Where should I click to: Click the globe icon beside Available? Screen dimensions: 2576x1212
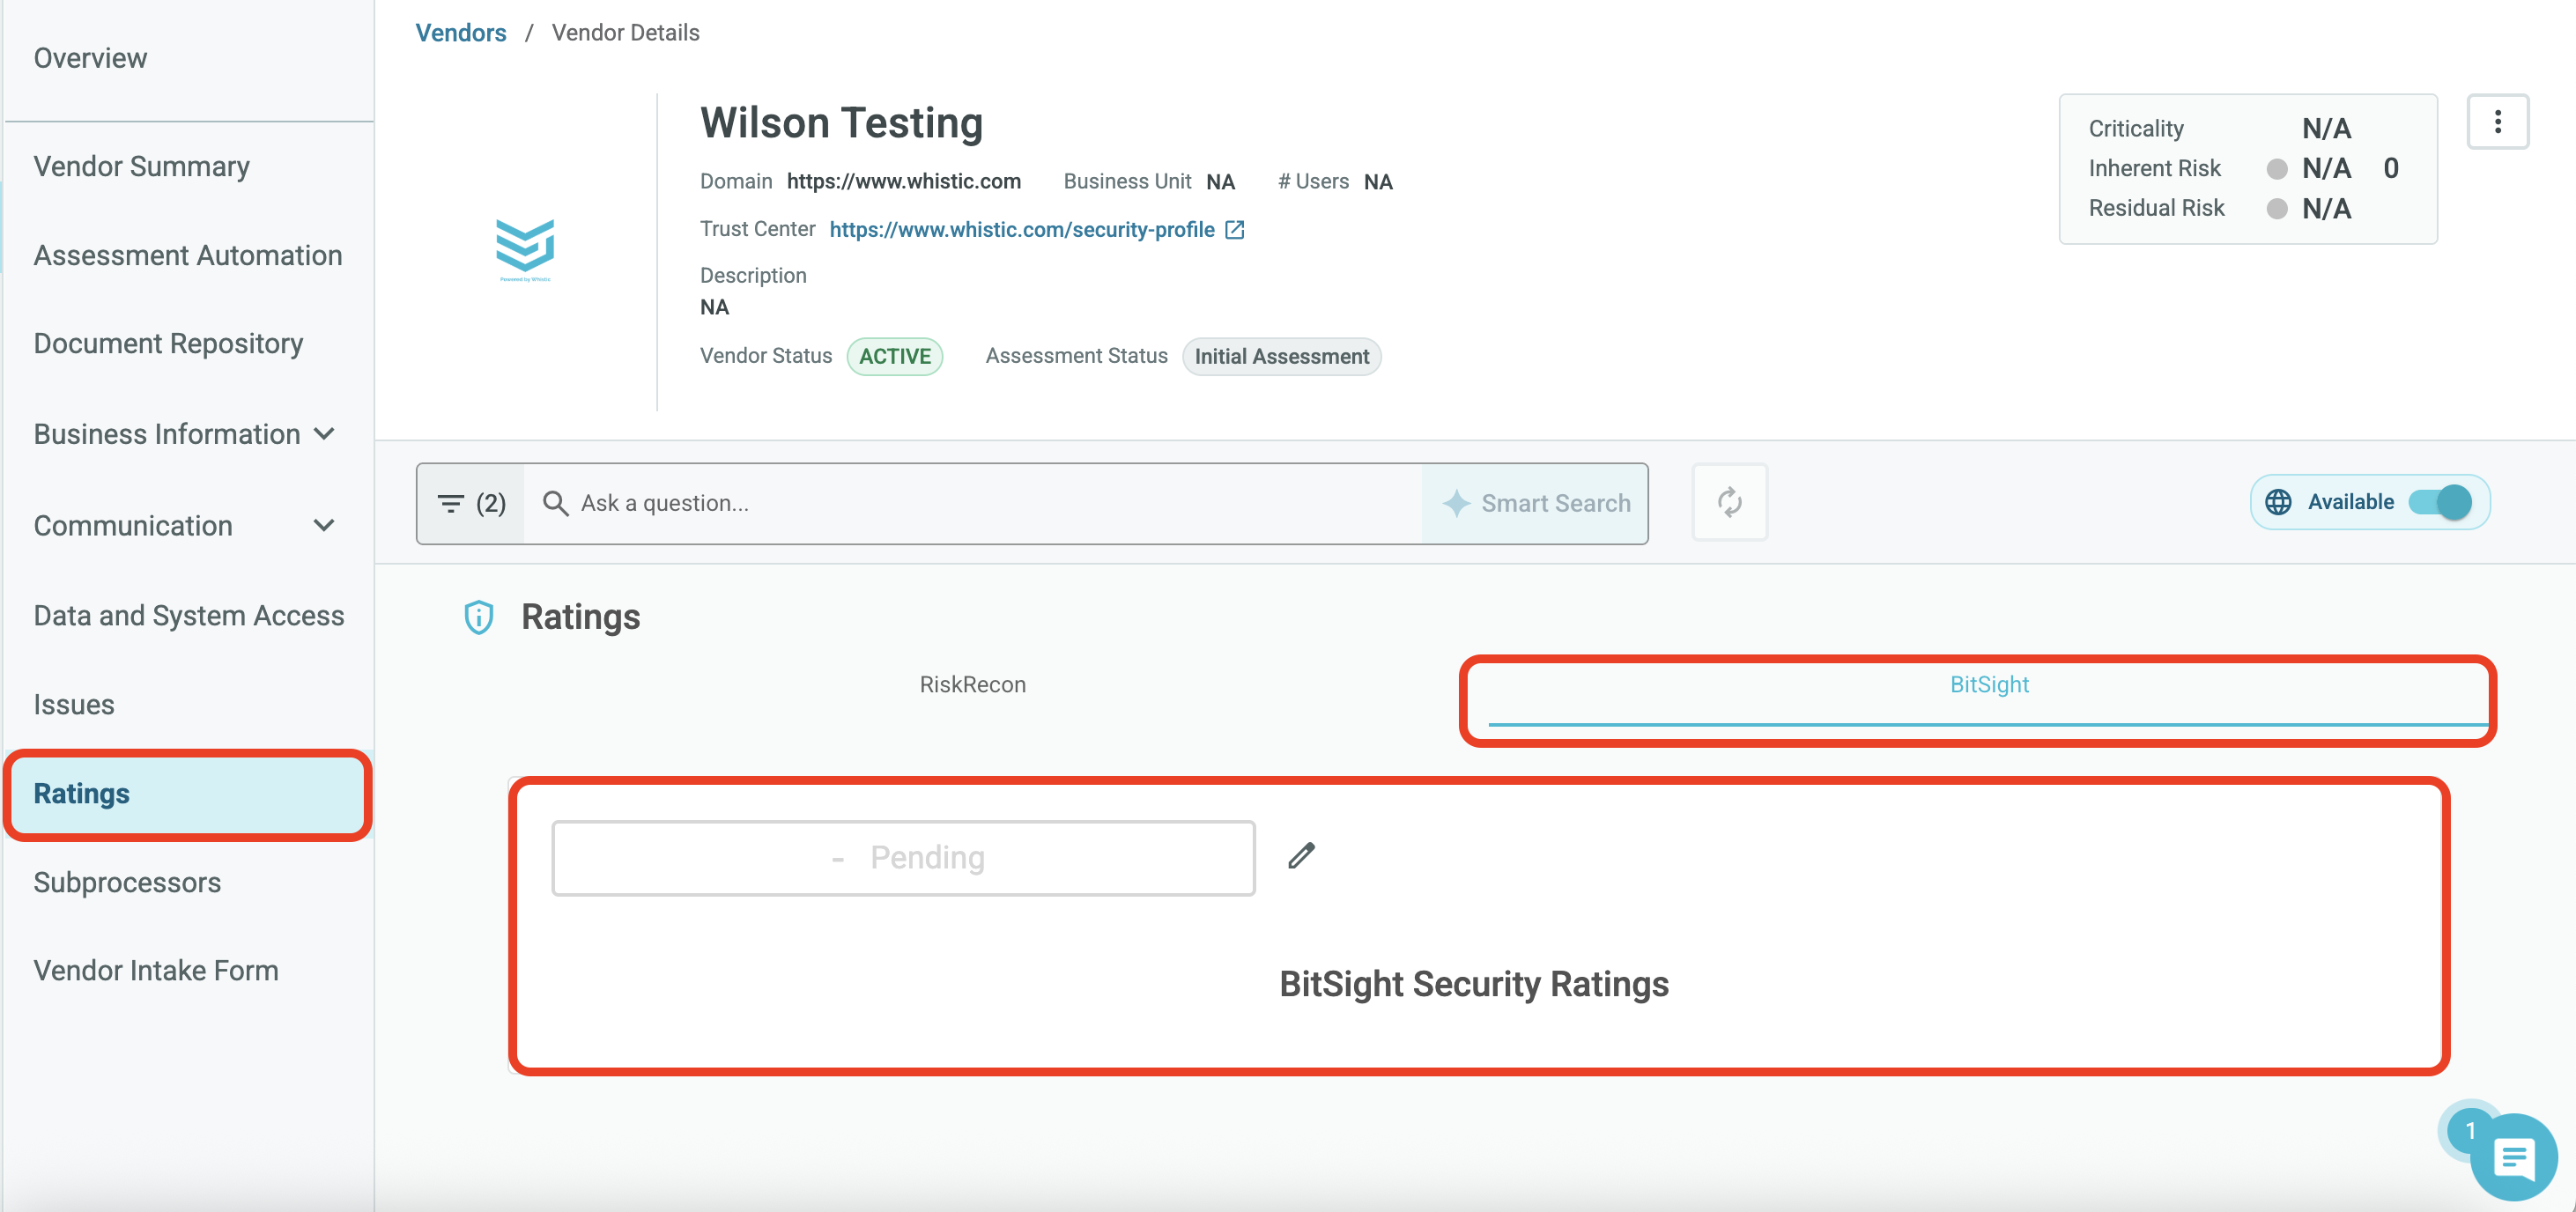[x=2278, y=502]
